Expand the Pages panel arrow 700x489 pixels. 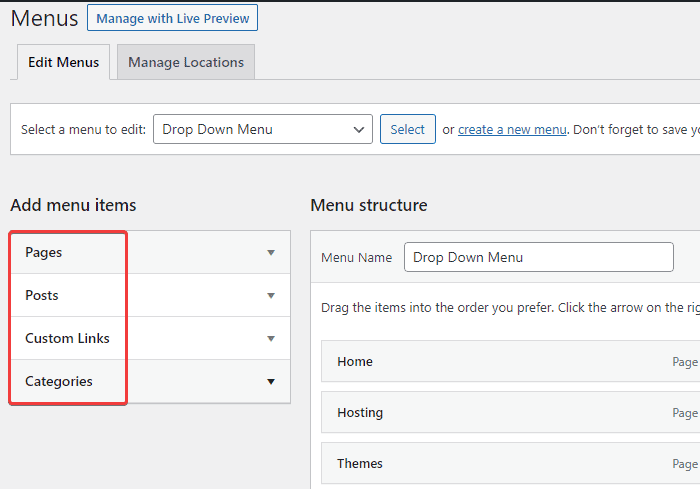pyautogui.click(x=270, y=253)
